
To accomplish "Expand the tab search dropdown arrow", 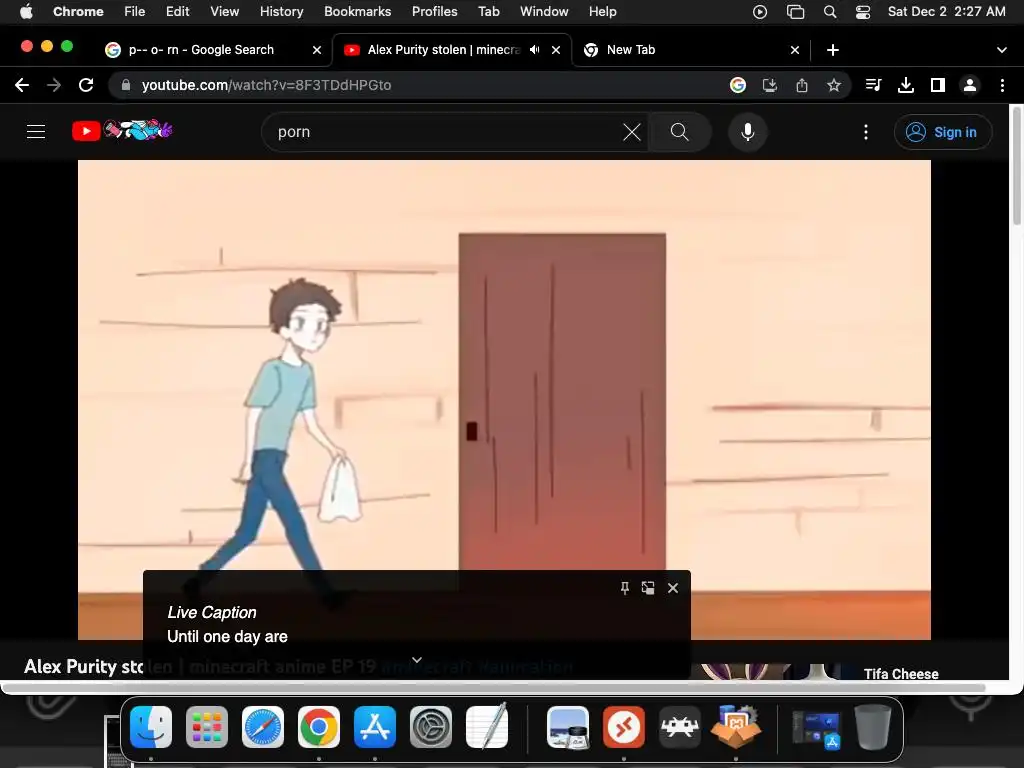I will (1002, 50).
